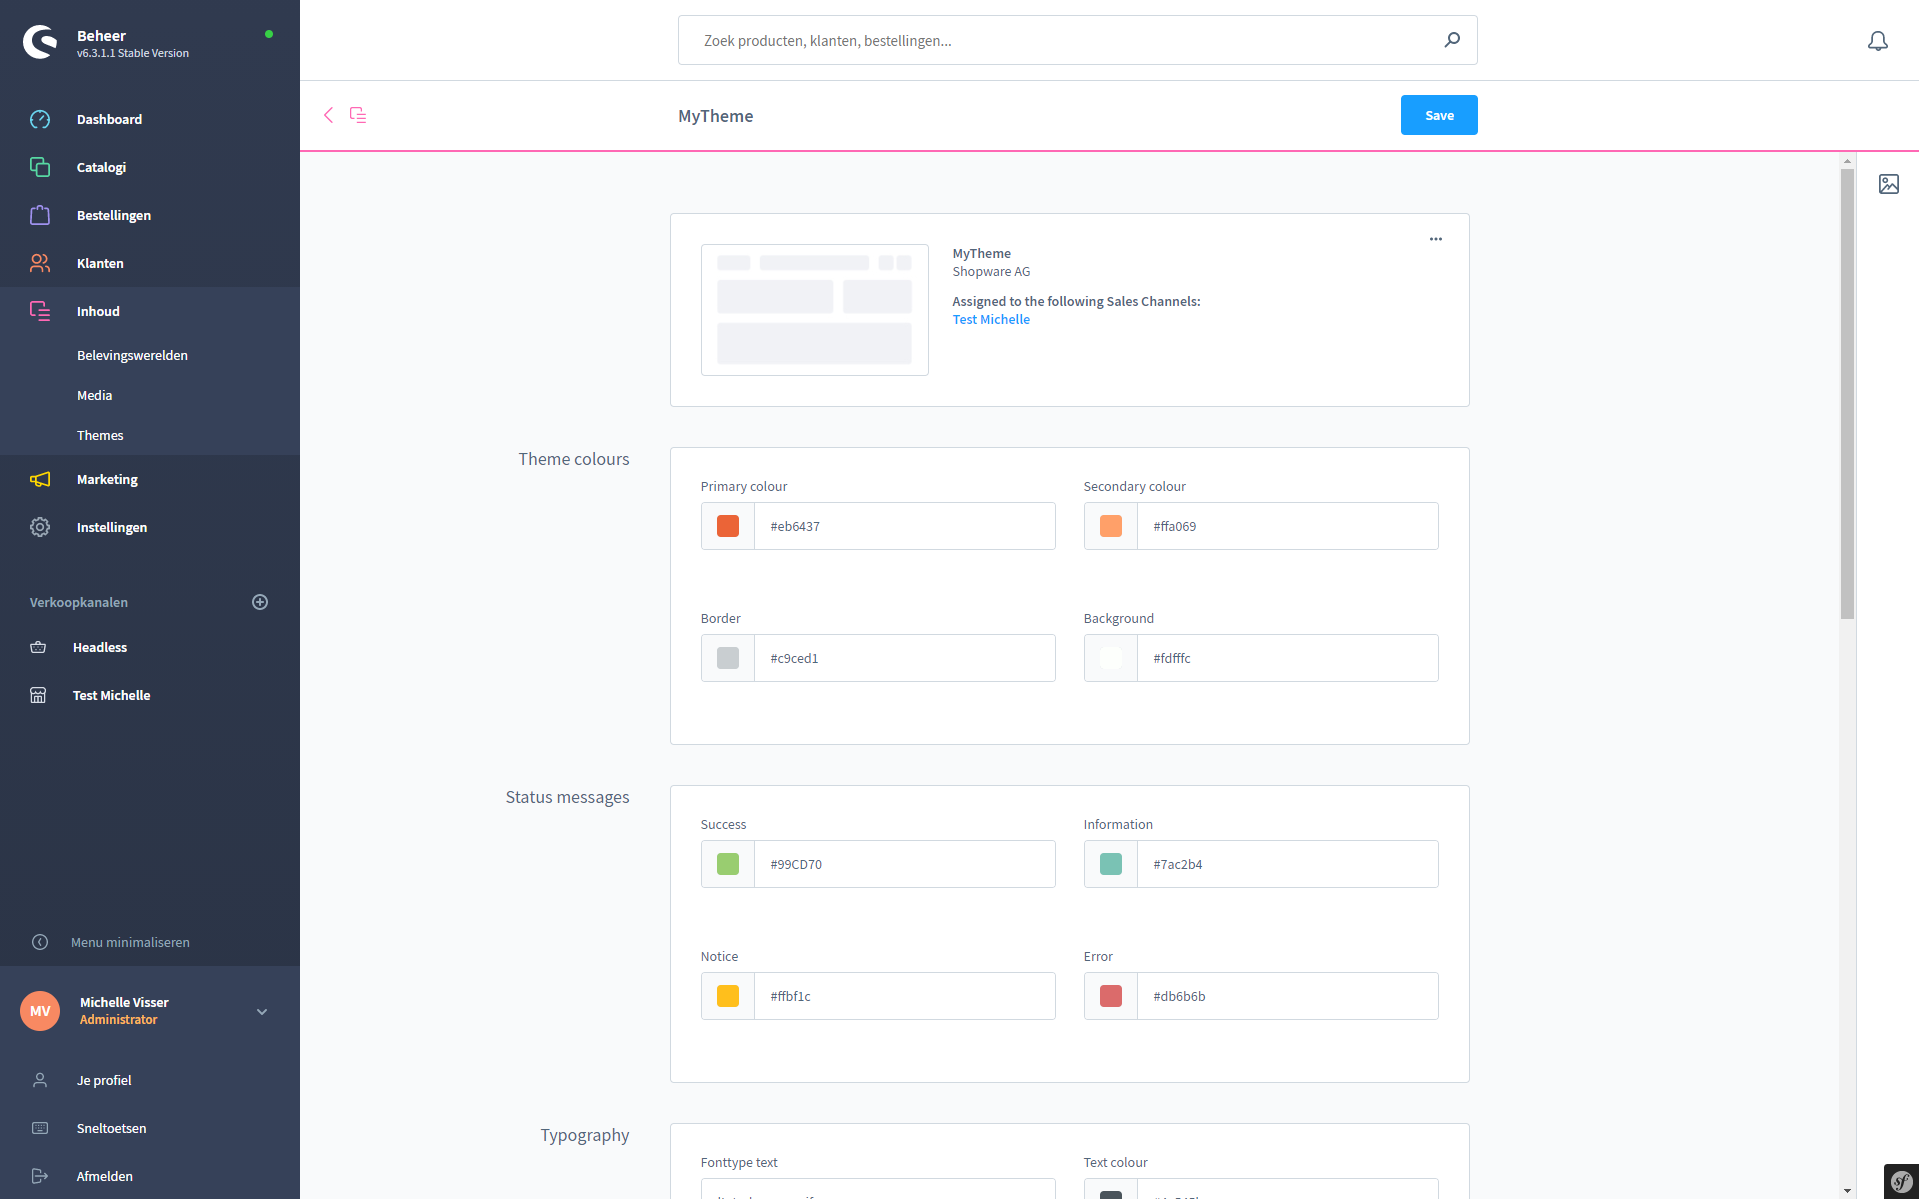
Task: Open the media sidebar image icon
Action: [x=1888, y=184]
